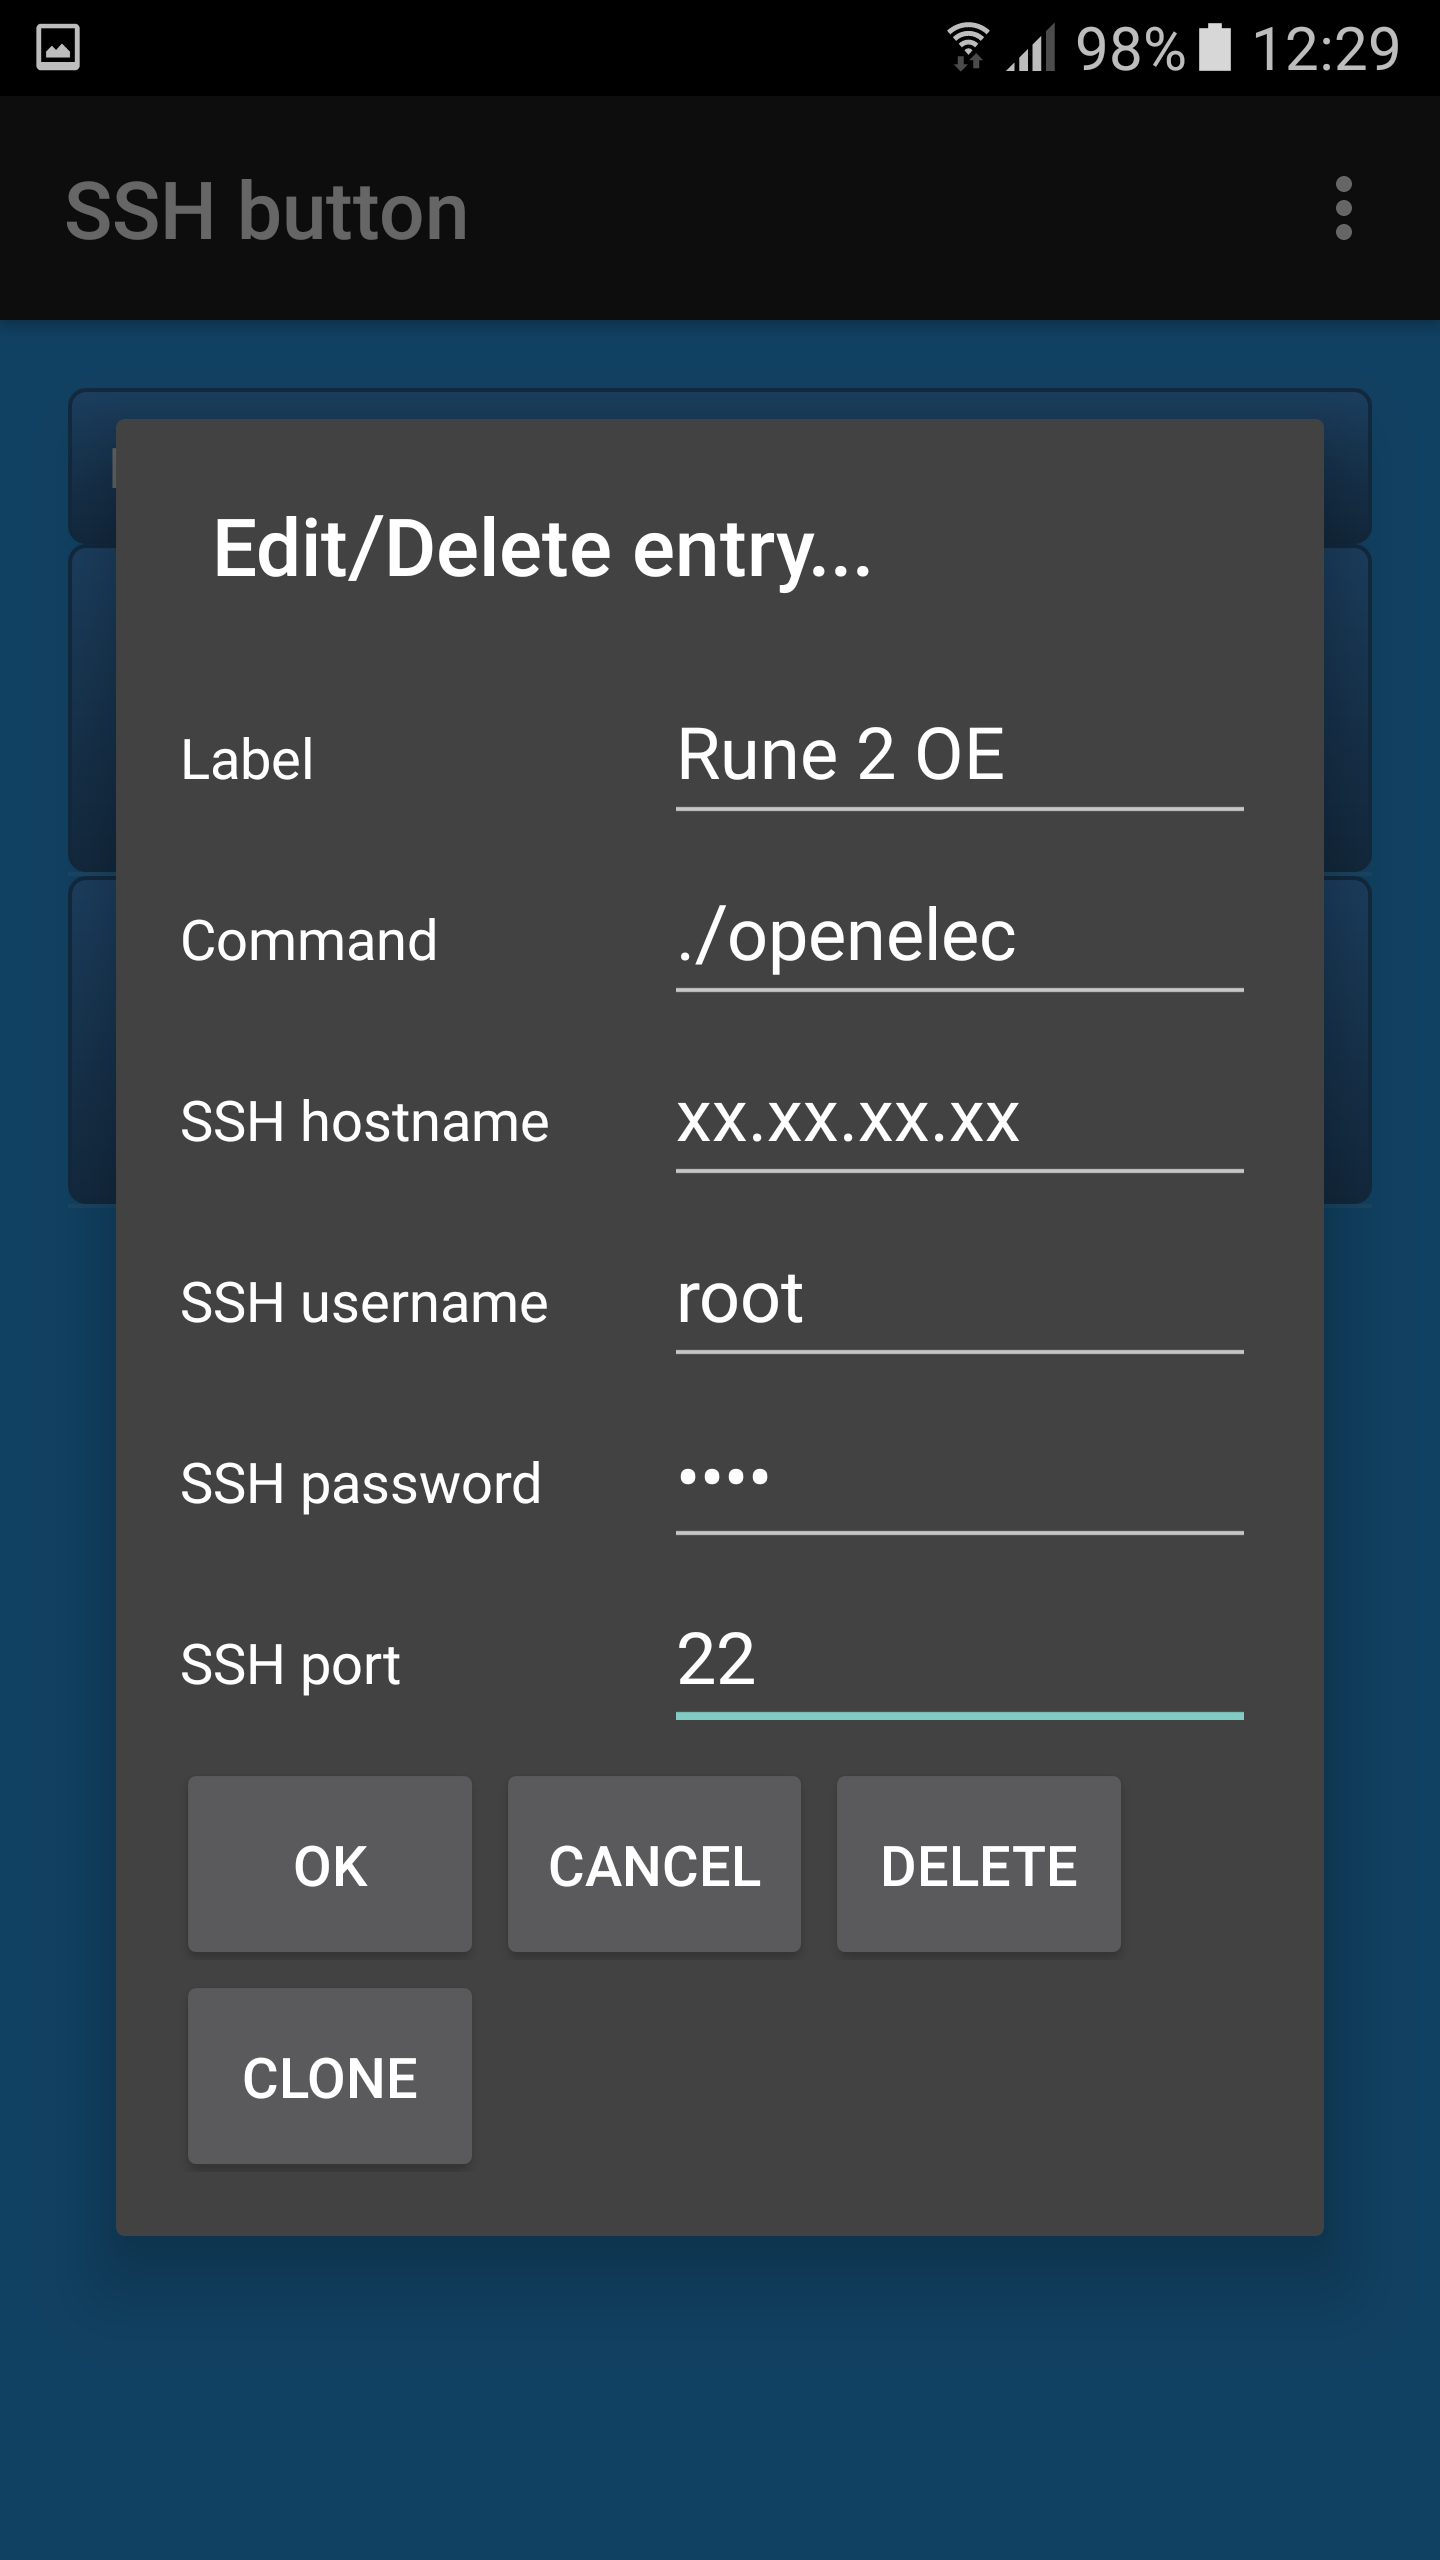Tap the battery icon in status bar

[x=1214, y=48]
